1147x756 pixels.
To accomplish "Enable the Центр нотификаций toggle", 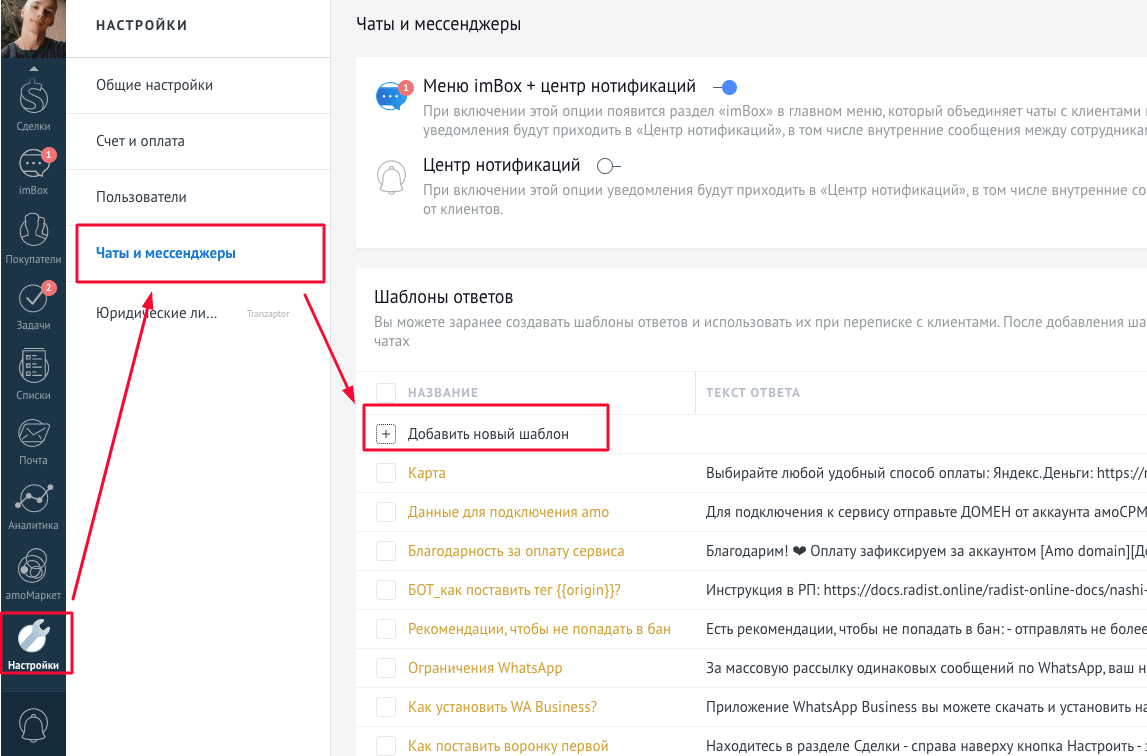I will (608, 166).
